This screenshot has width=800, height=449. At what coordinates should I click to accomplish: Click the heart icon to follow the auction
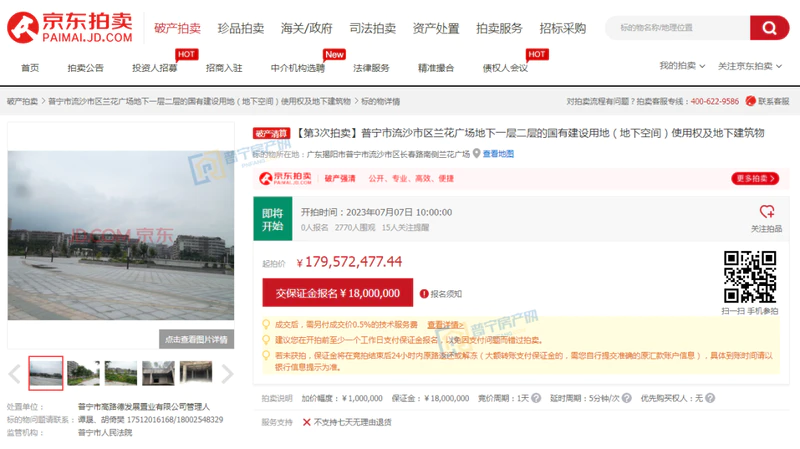[766, 211]
